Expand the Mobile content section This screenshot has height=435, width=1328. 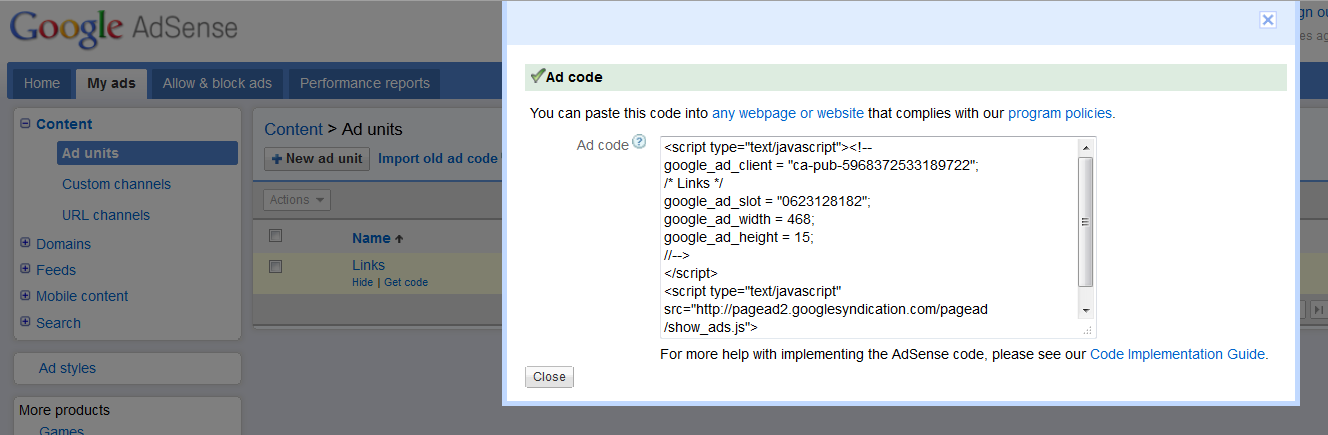[25, 295]
